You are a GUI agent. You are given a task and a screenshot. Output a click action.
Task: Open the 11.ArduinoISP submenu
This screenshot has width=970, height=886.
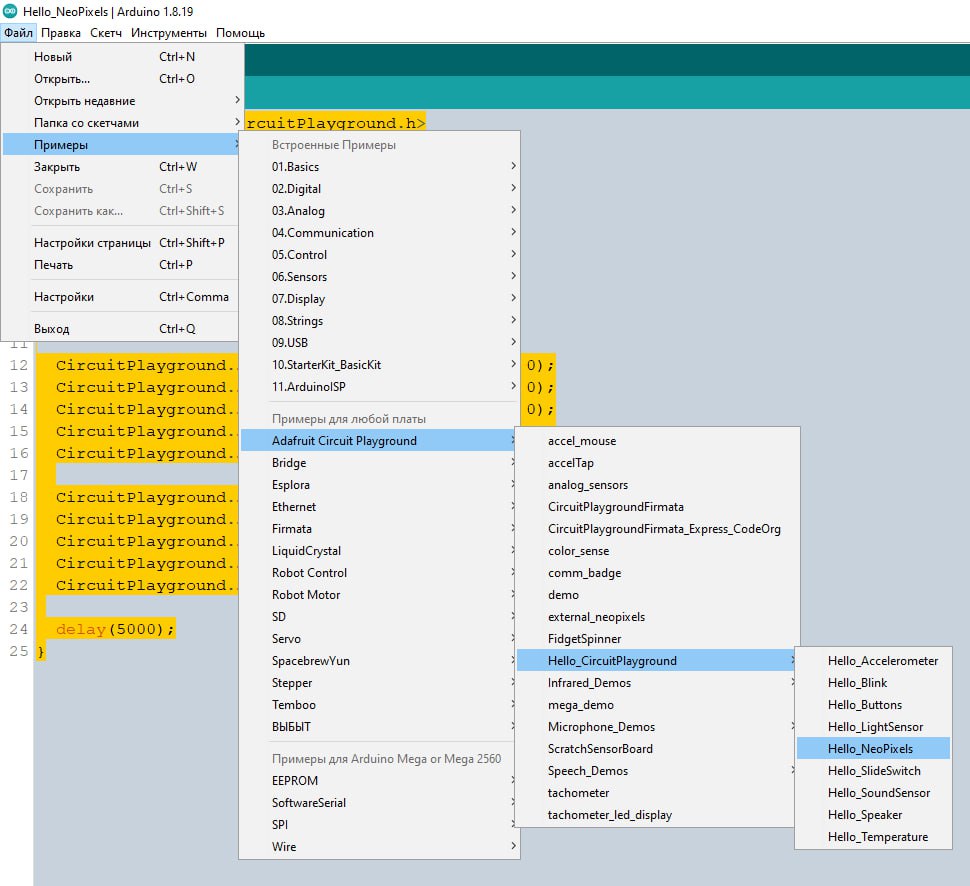pyautogui.click(x=379, y=387)
